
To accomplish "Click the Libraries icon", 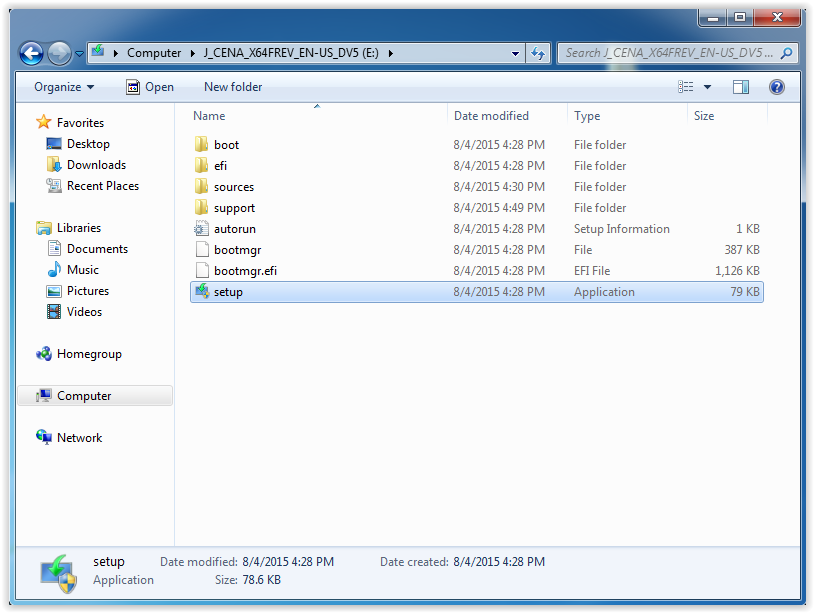I will pos(44,227).
